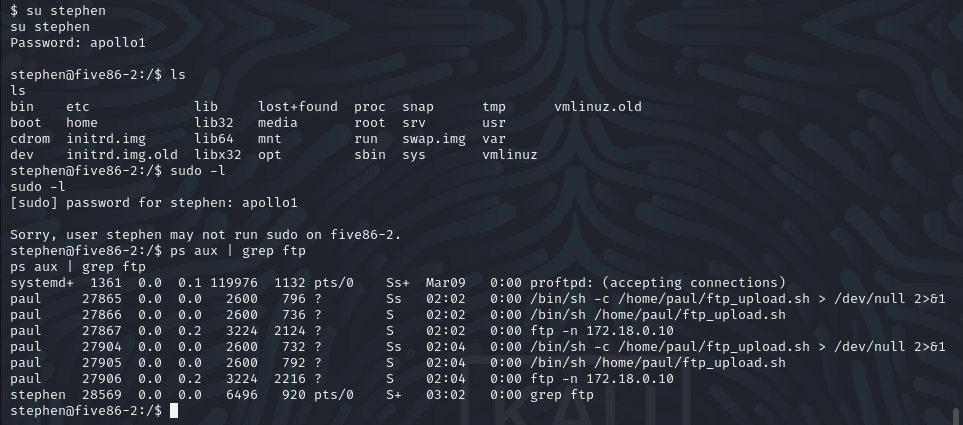This screenshot has width=963, height=425.
Task: Click the 'cdrom' directory in the ls output
Action: coord(30,139)
